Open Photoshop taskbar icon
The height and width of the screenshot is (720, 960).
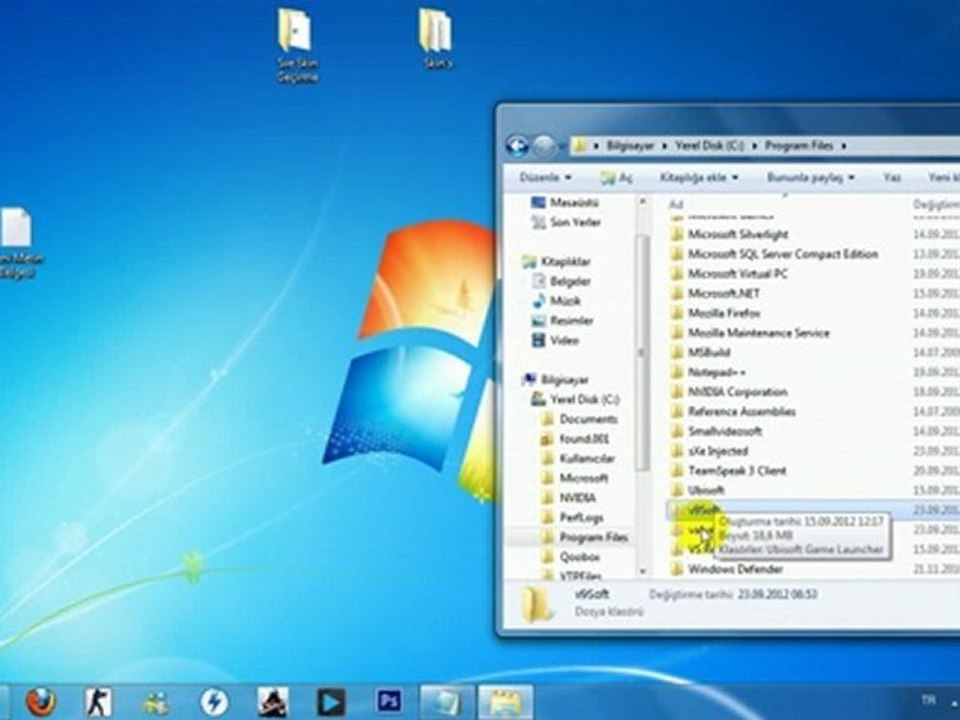tap(389, 702)
